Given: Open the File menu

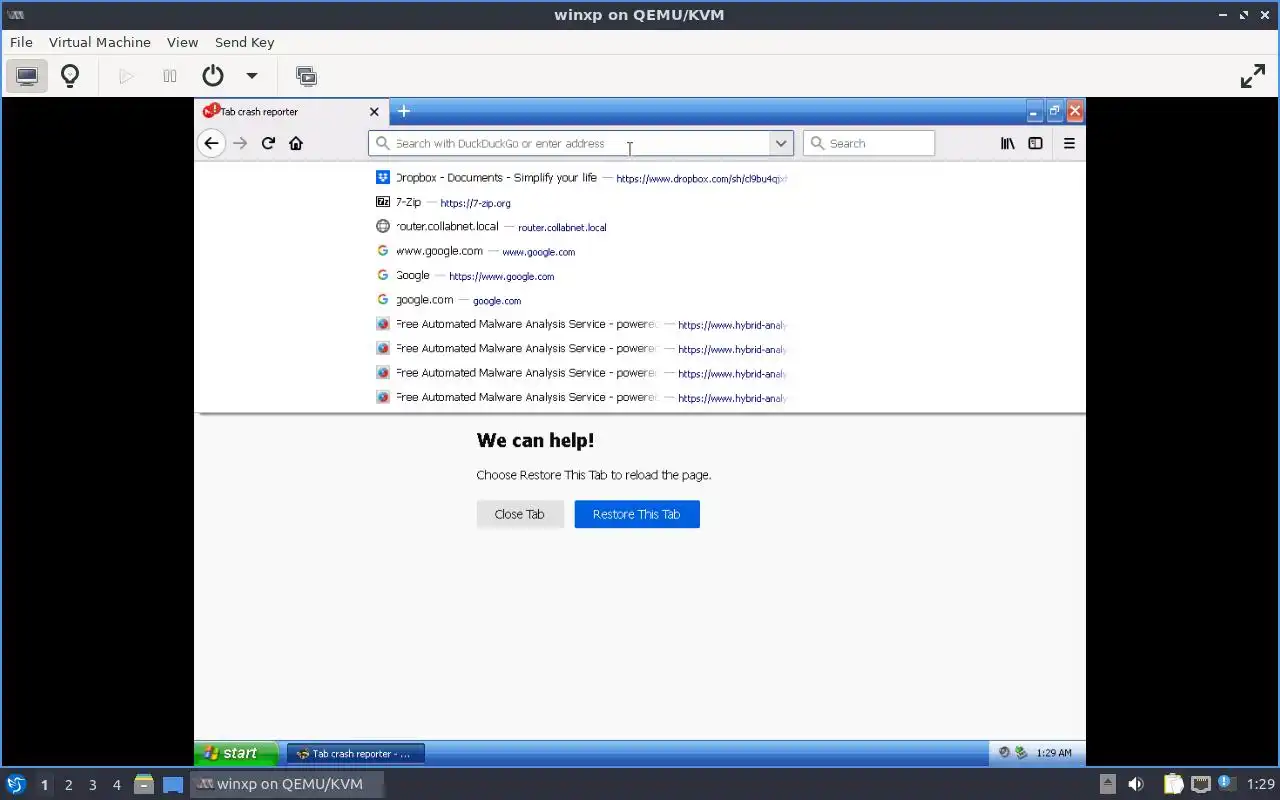Looking at the screenshot, I should 21,42.
